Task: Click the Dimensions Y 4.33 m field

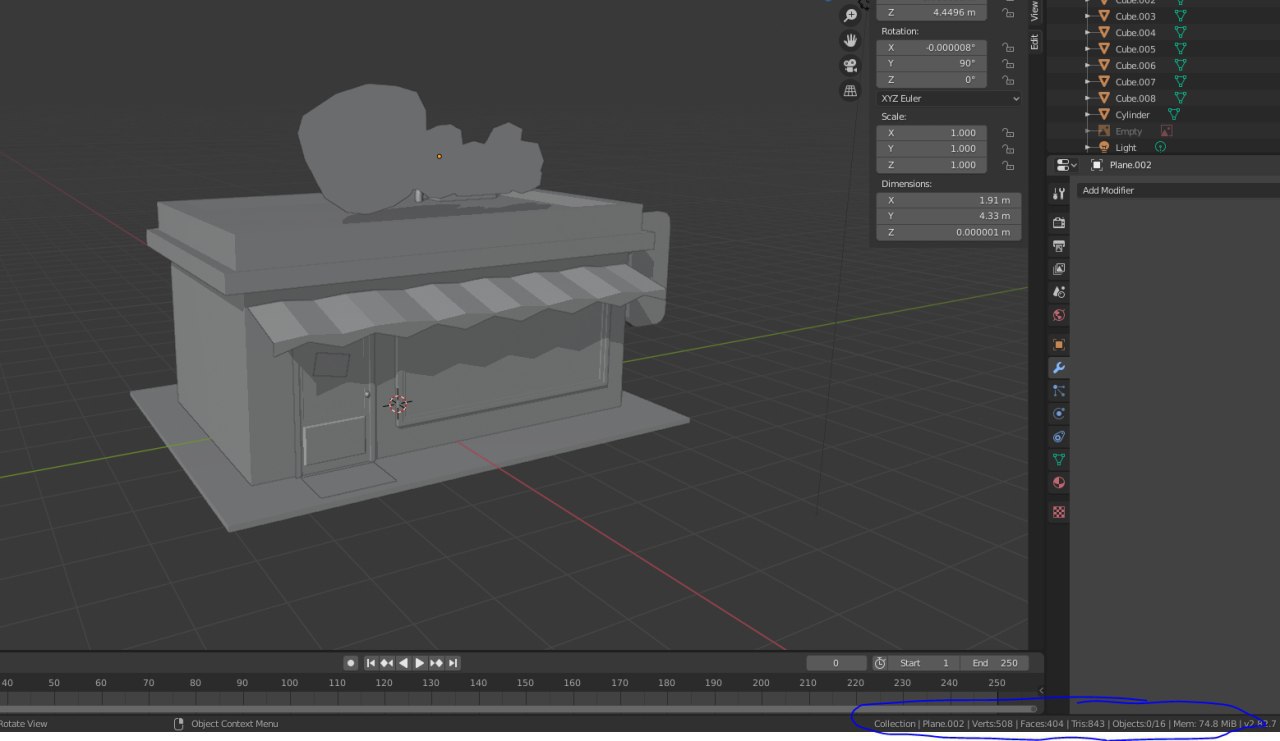Action: [x=949, y=216]
